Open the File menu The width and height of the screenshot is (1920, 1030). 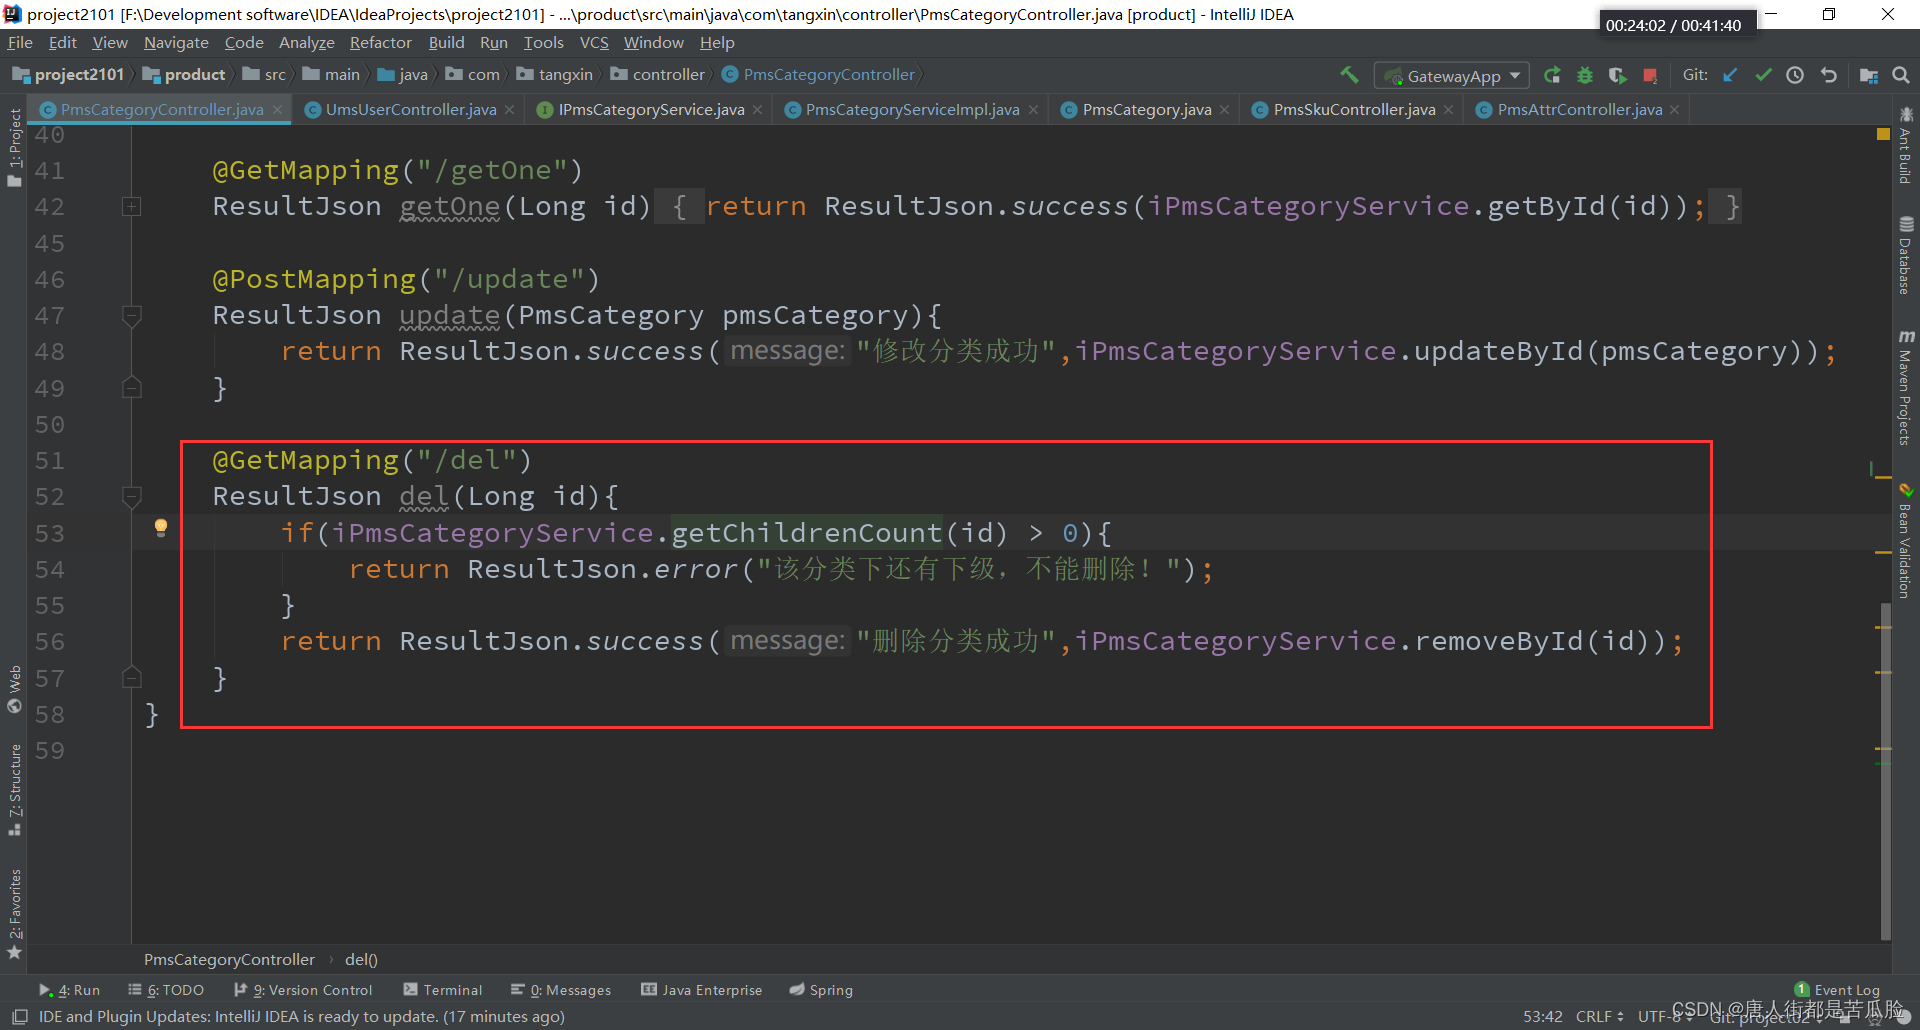tap(20, 42)
